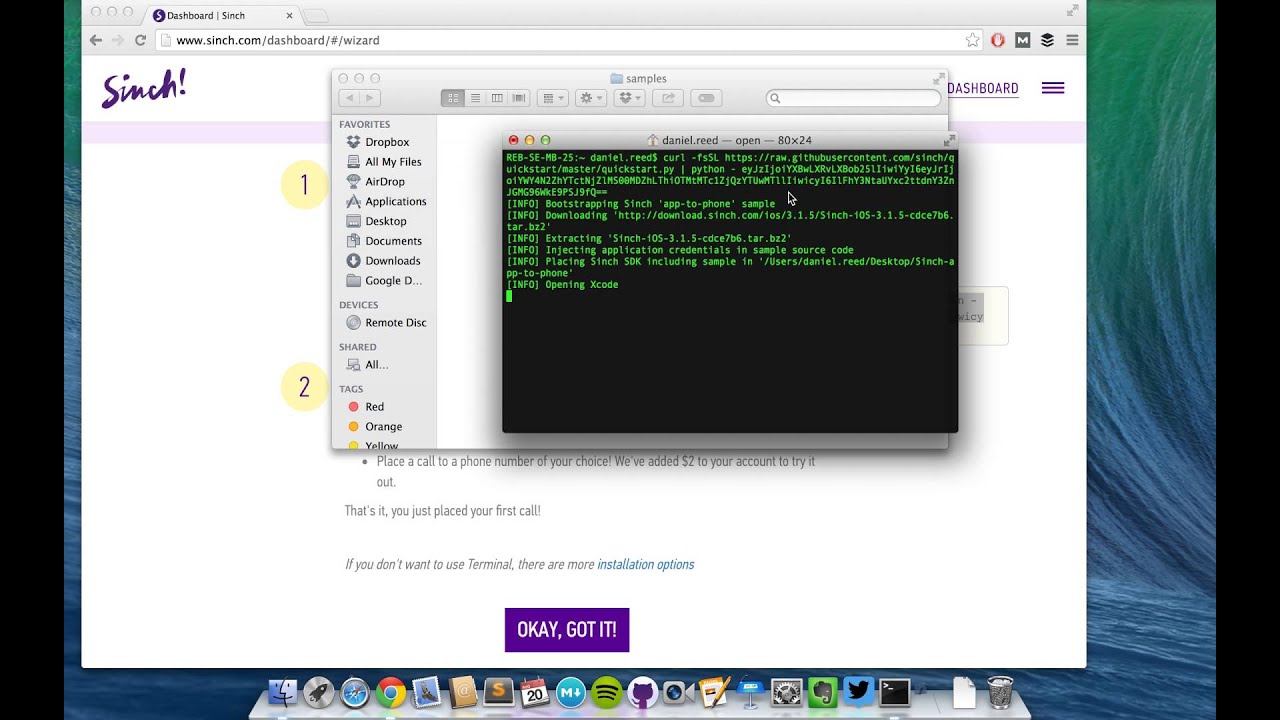The image size is (1280, 720).
Task: Select Dropbox in Finder sidebar
Action: [x=385, y=142]
